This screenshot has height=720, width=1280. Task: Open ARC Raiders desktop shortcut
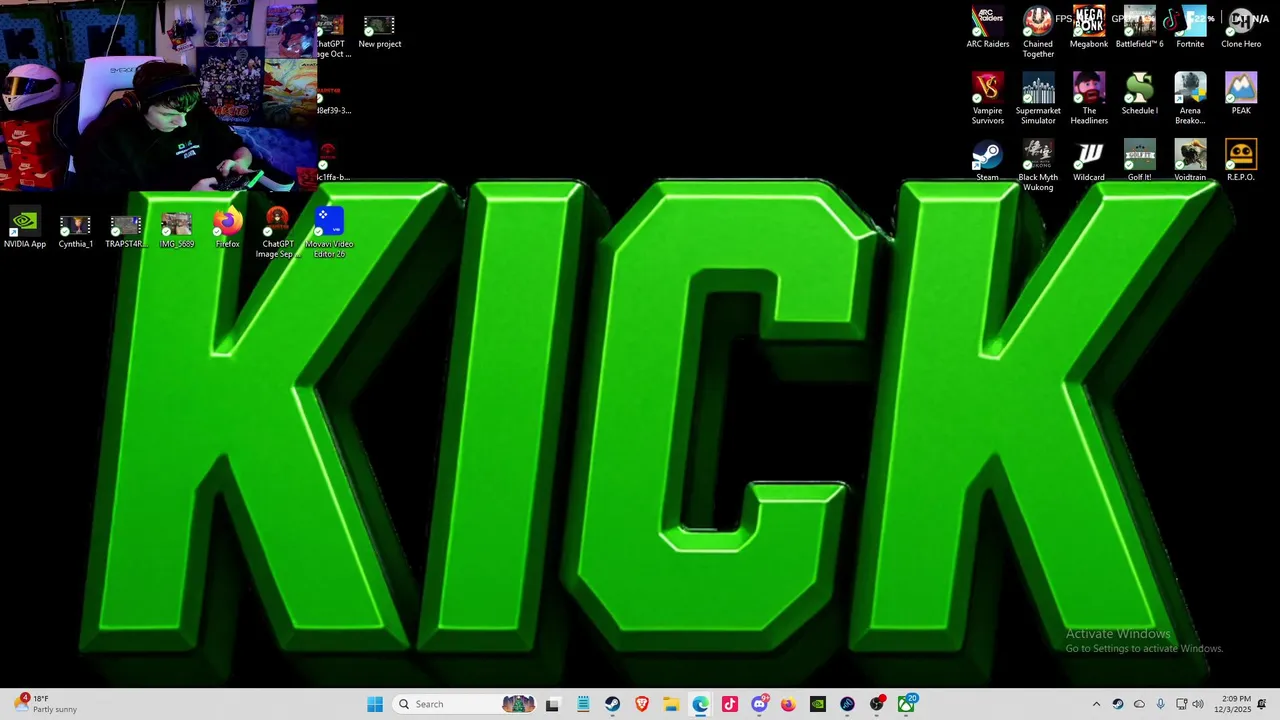coord(987,28)
